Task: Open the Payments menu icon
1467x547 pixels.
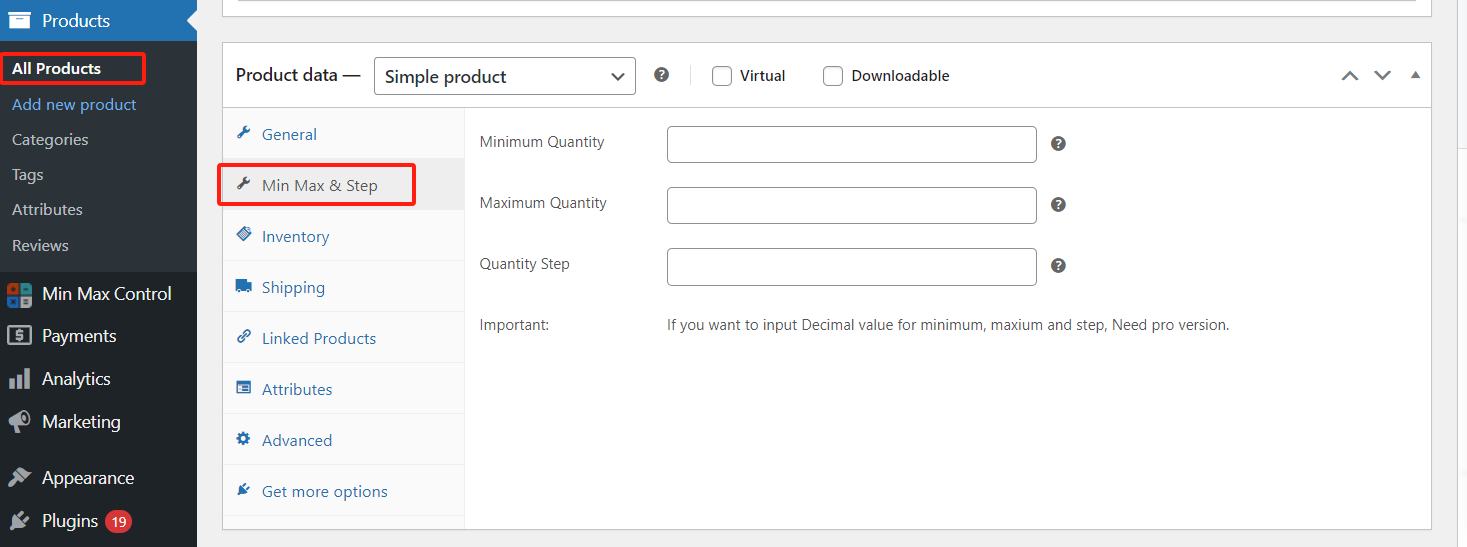Action: [x=19, y=336]
